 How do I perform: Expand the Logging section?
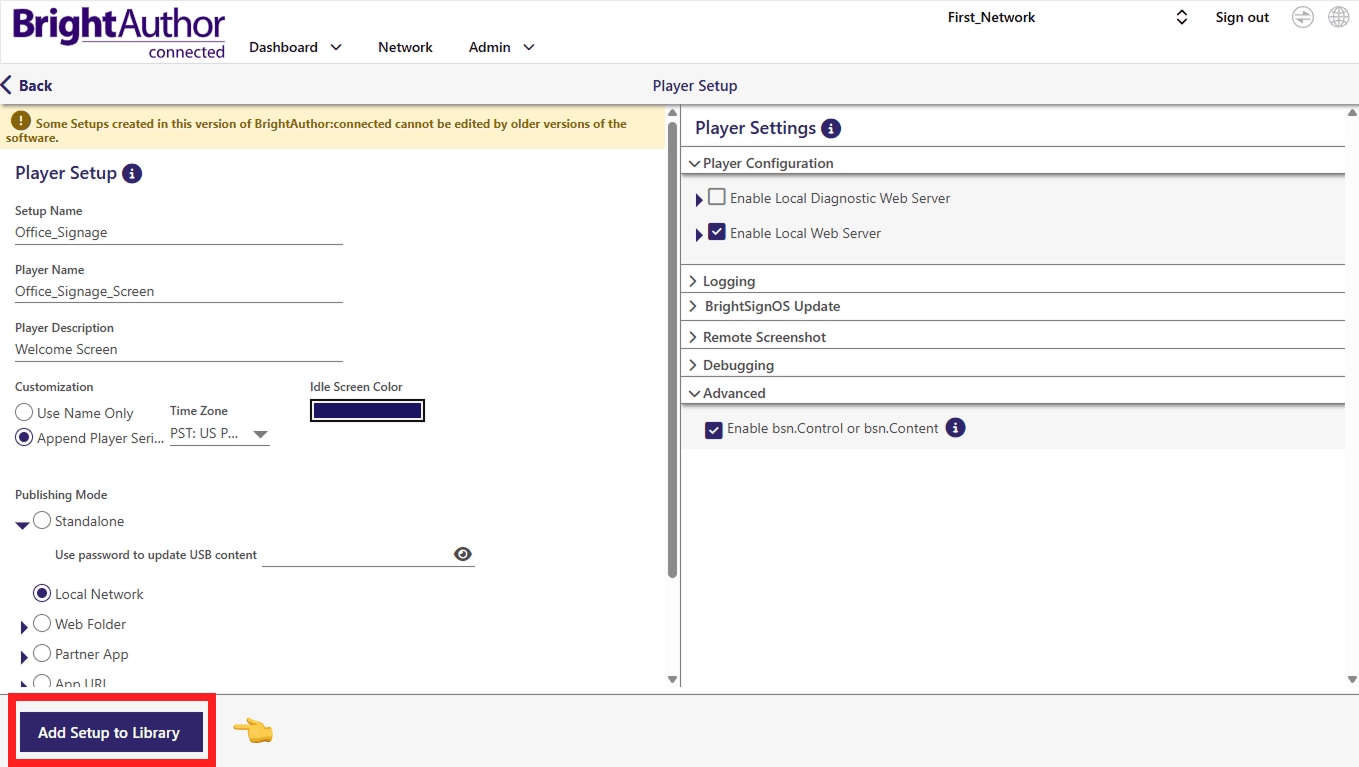point(729,281)
